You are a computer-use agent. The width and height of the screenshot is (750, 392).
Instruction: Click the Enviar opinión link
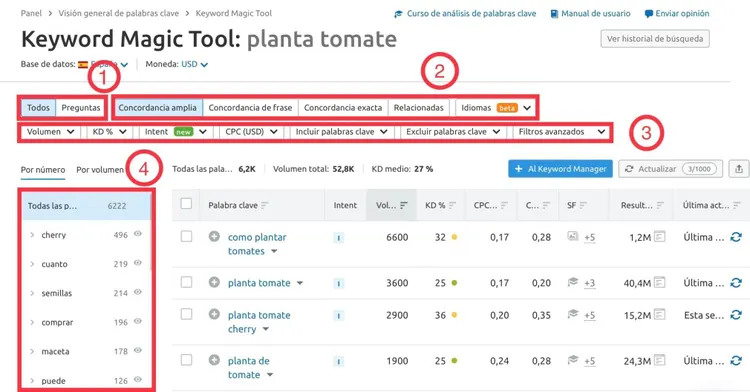677,14
